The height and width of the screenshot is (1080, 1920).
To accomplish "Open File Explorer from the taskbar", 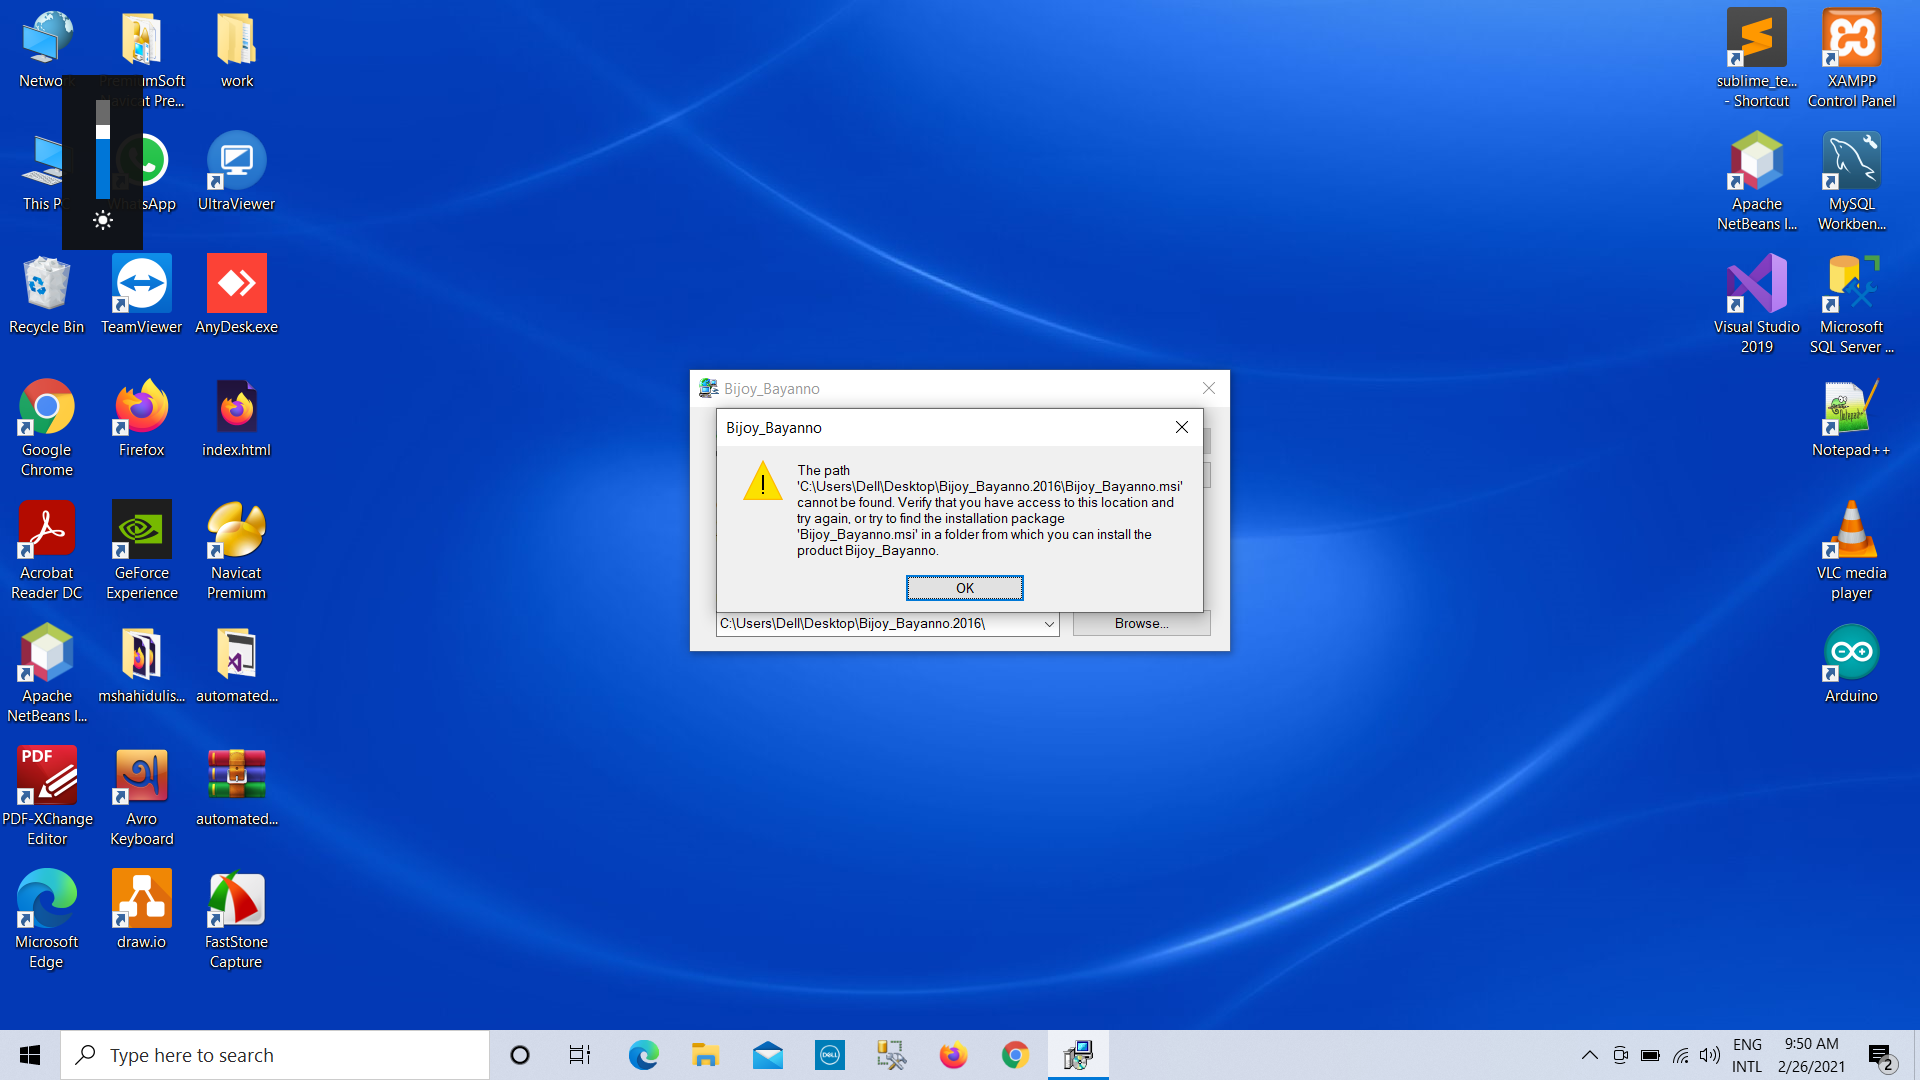I will point(705,1055).
